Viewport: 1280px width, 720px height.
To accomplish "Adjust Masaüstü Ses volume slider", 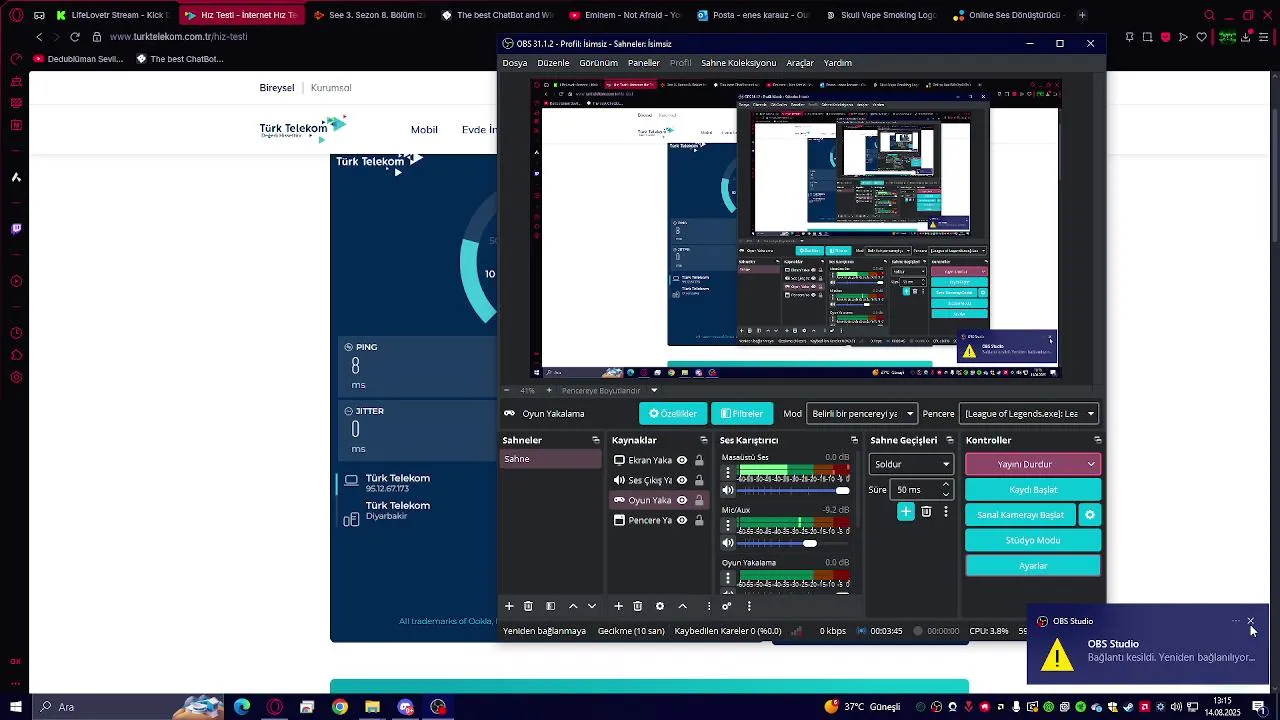I will [x=793, y=490].
